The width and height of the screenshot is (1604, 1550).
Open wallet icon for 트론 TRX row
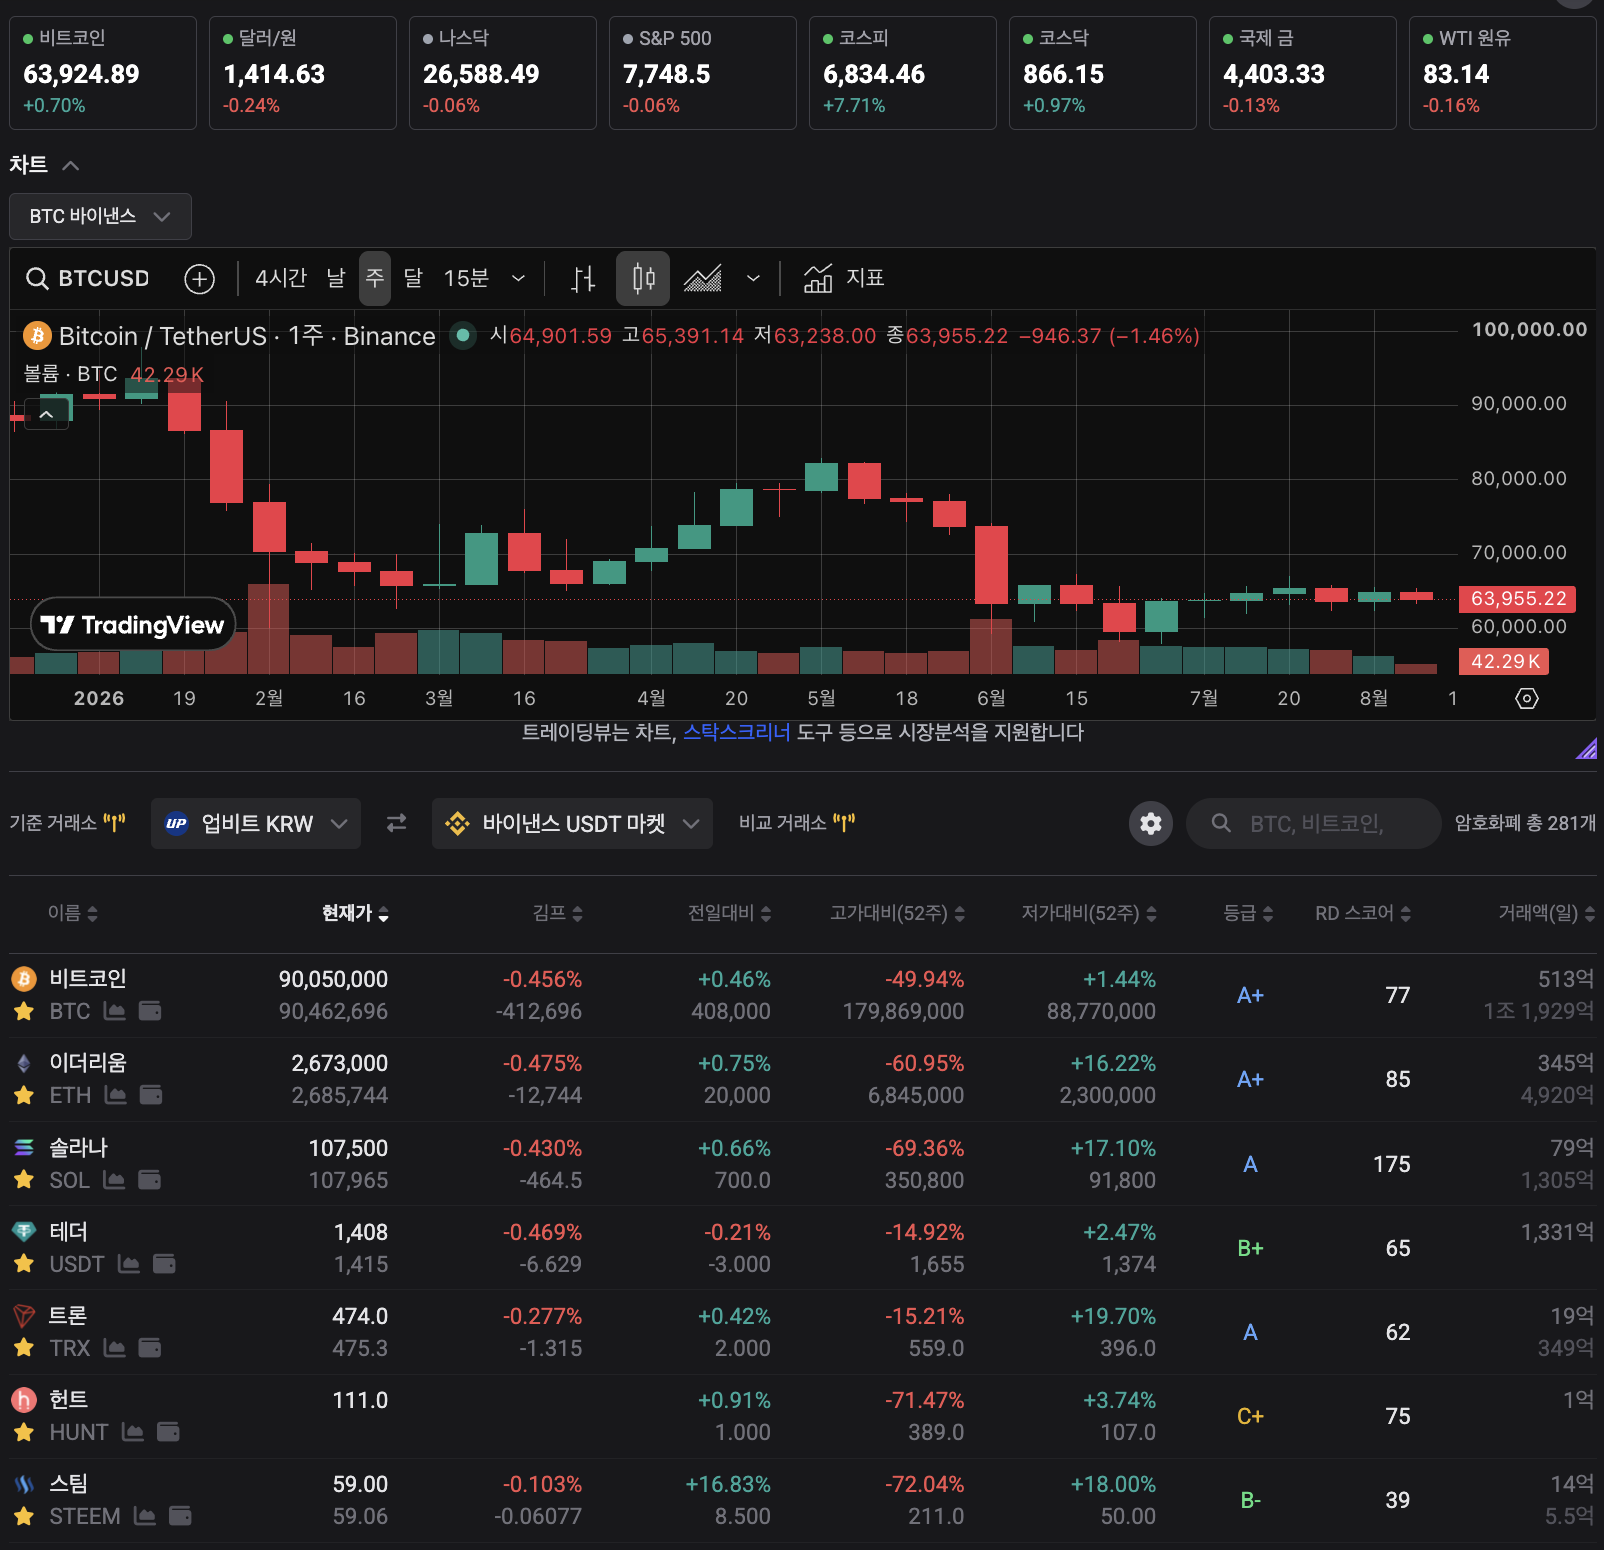(x=150, y=1348)
